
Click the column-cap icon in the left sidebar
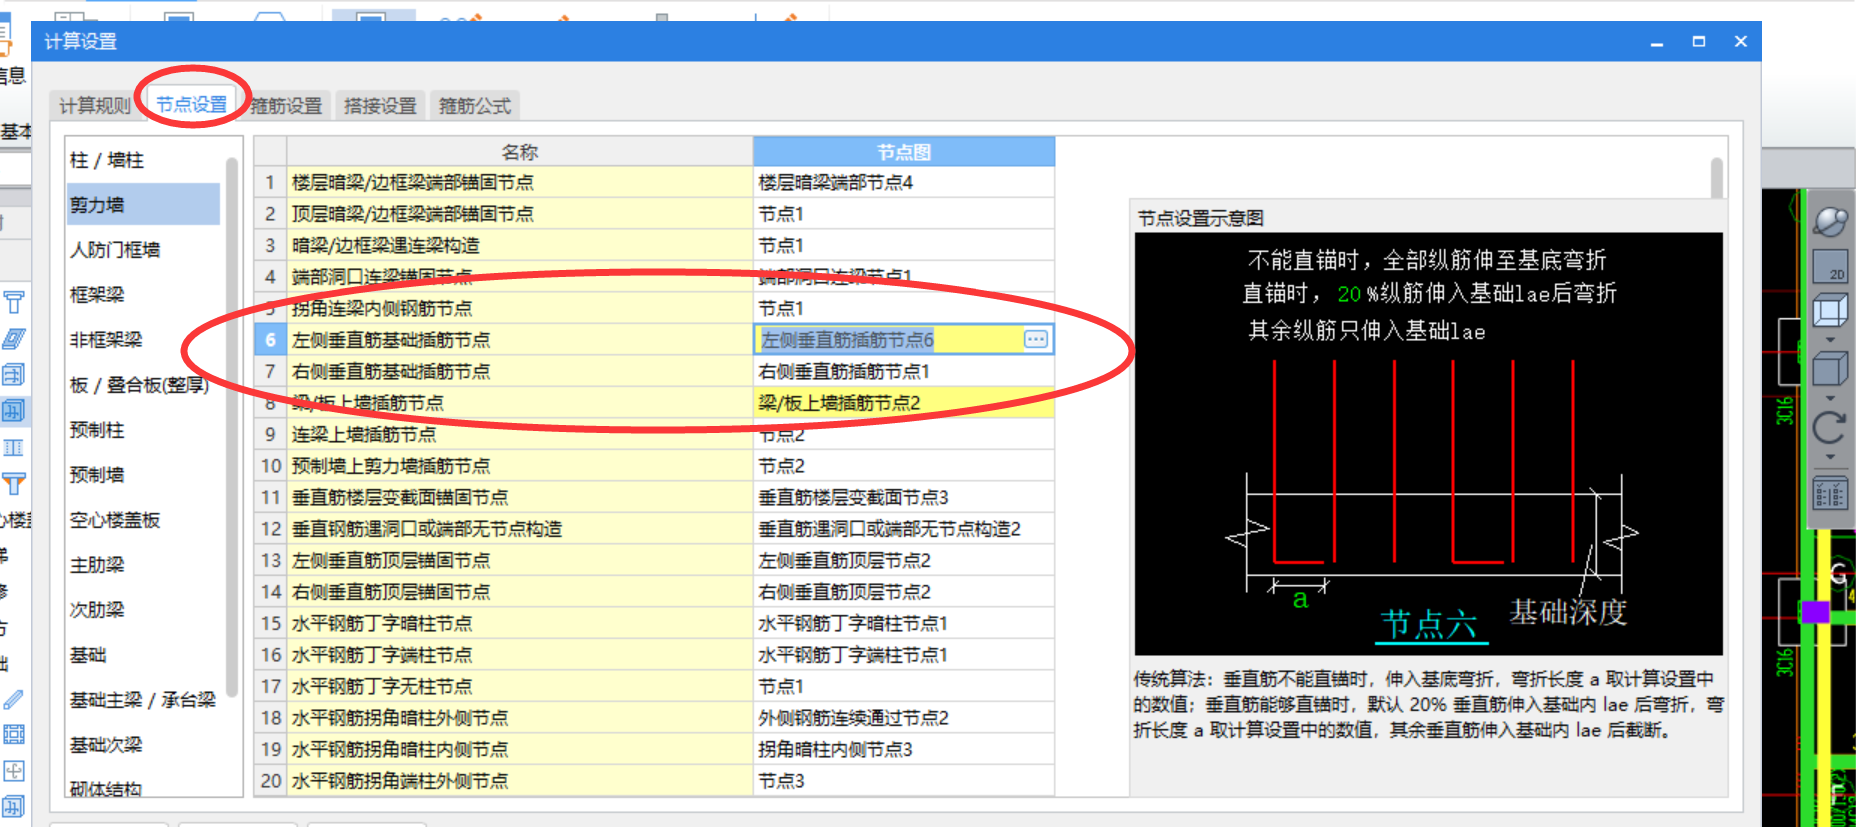14,302
